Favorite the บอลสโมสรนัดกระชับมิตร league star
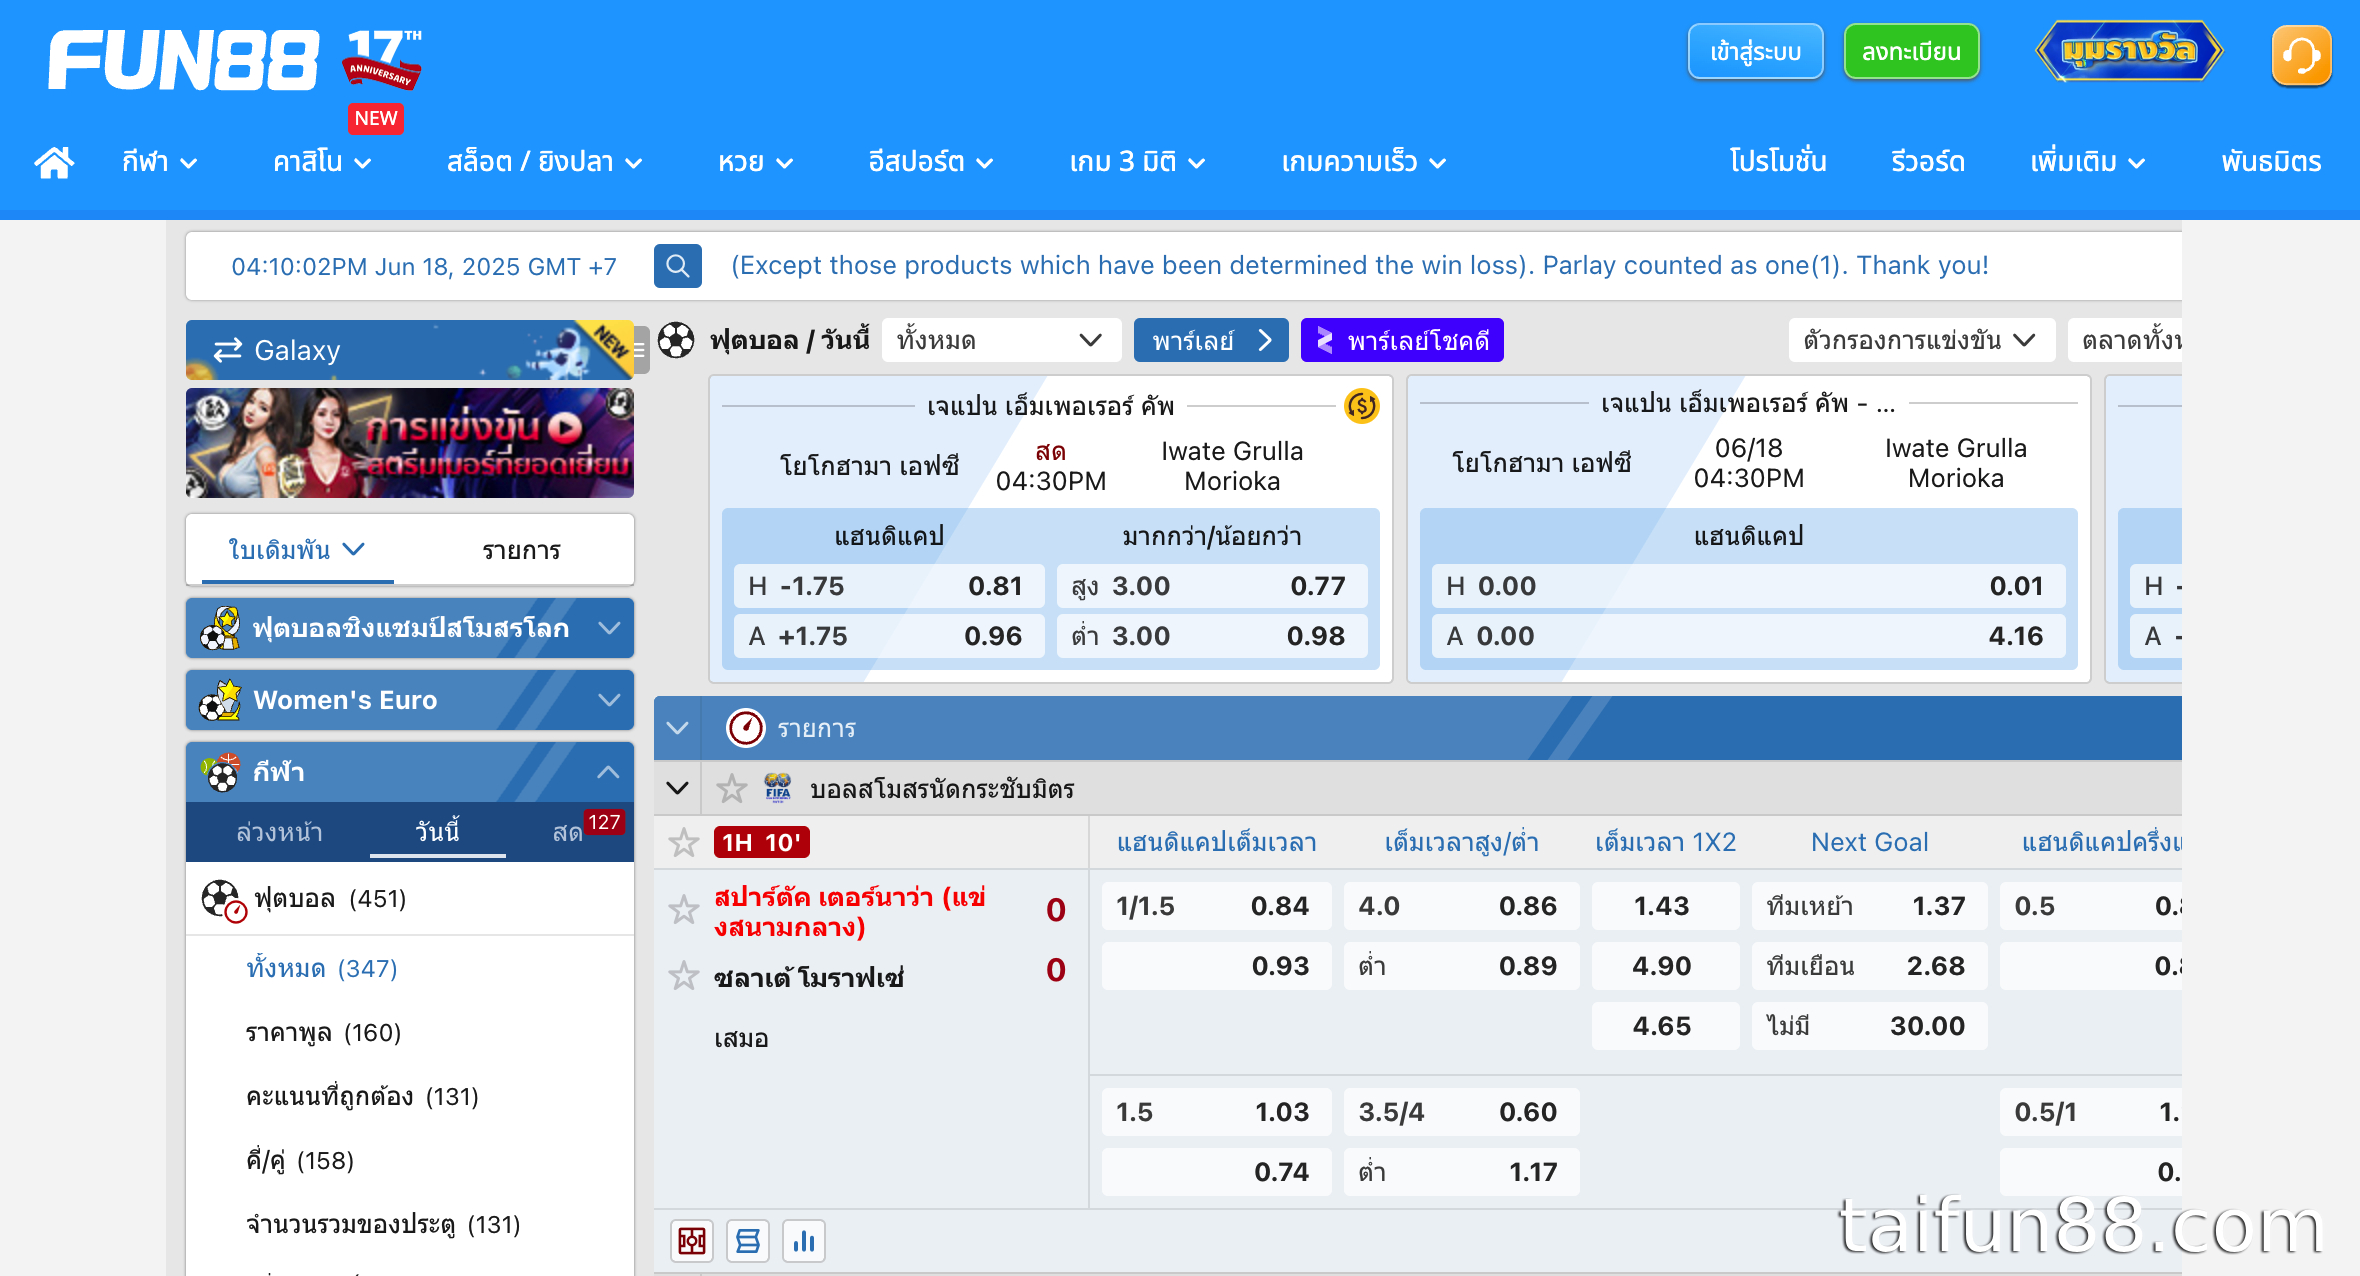 pos(732,789)
